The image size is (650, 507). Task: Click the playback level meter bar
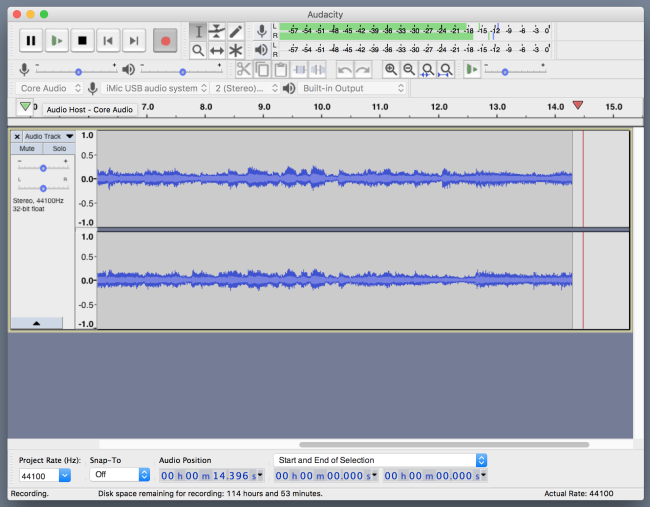415,50
